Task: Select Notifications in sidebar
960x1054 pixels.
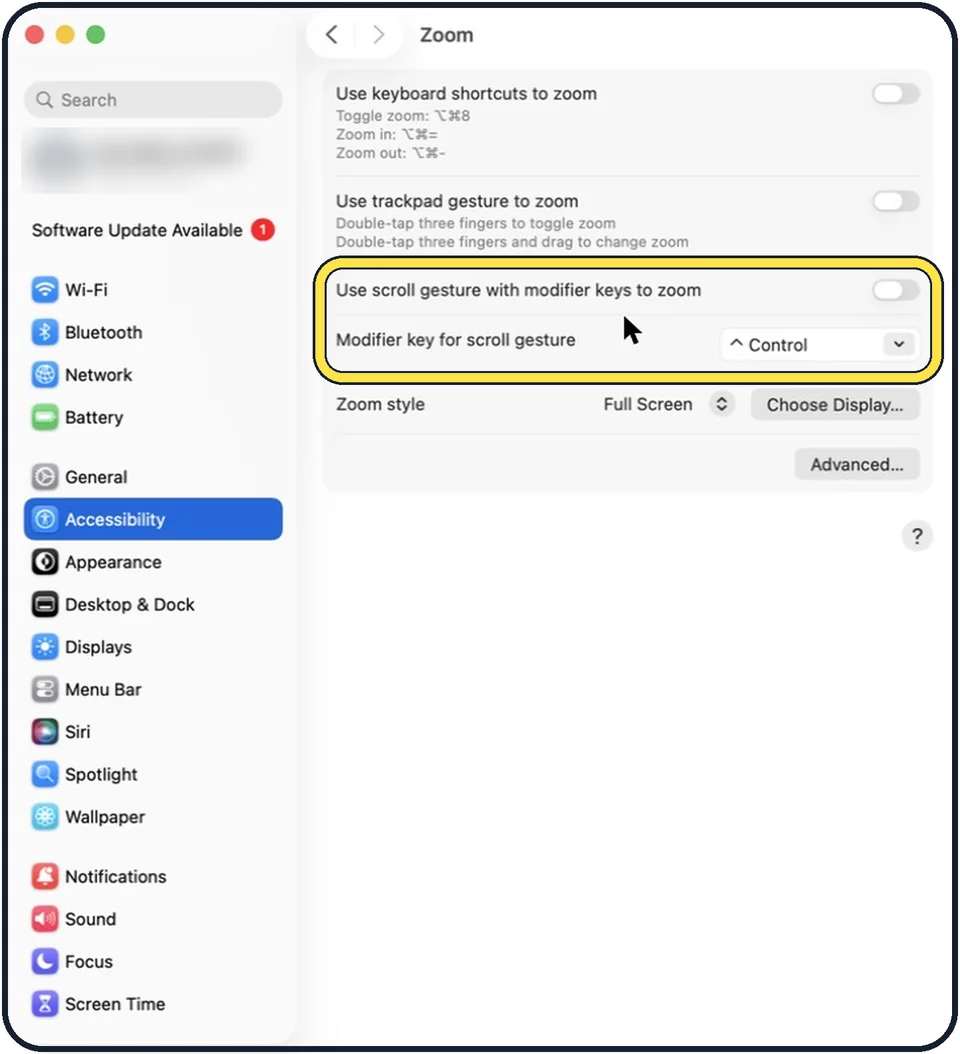Action: point(153,876)
